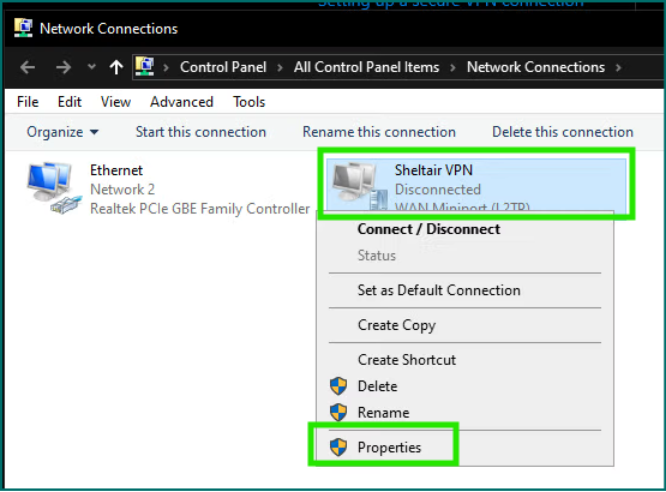
Task: Open the recent locations dropdown arrow
Action: coord(91,68)
